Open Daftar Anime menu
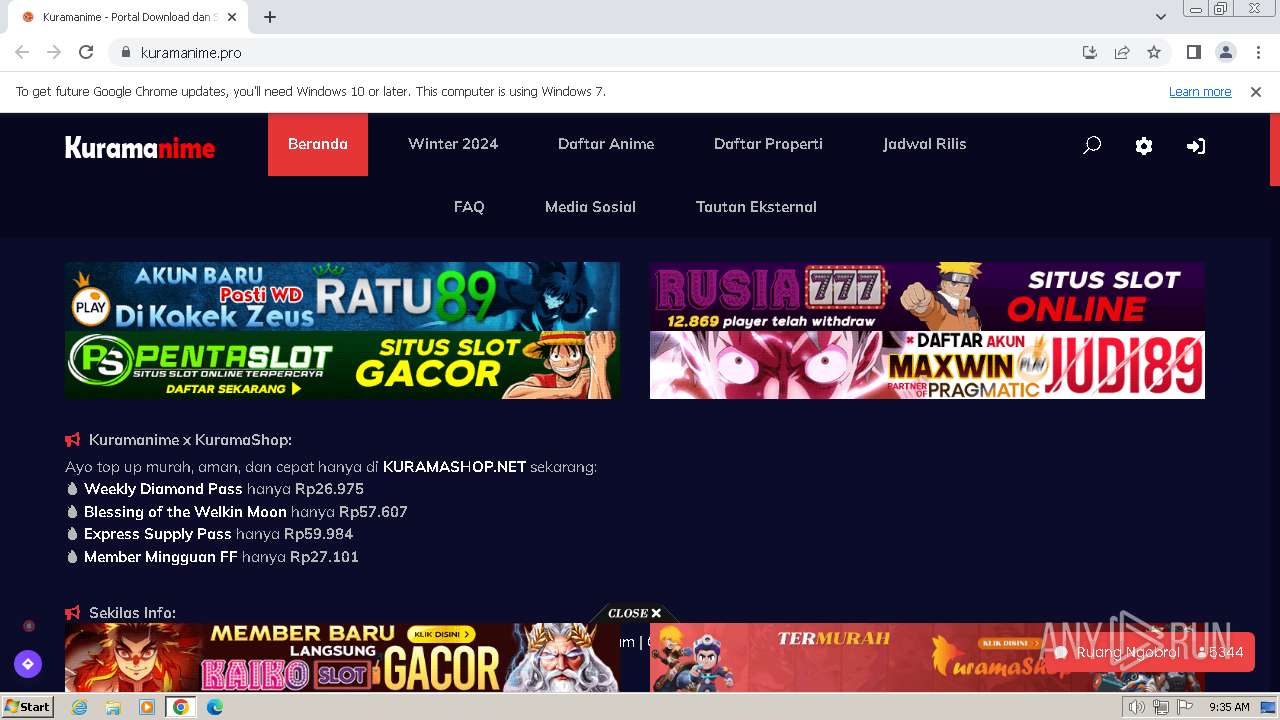Viewport: 1280px width, 720px height. pyautogui.click(x=606, y=144)
